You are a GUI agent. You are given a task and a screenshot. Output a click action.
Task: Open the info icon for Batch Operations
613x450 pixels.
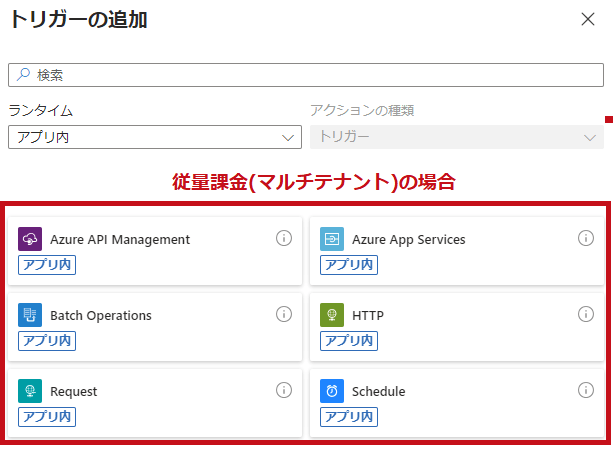[x=284, y=314]
